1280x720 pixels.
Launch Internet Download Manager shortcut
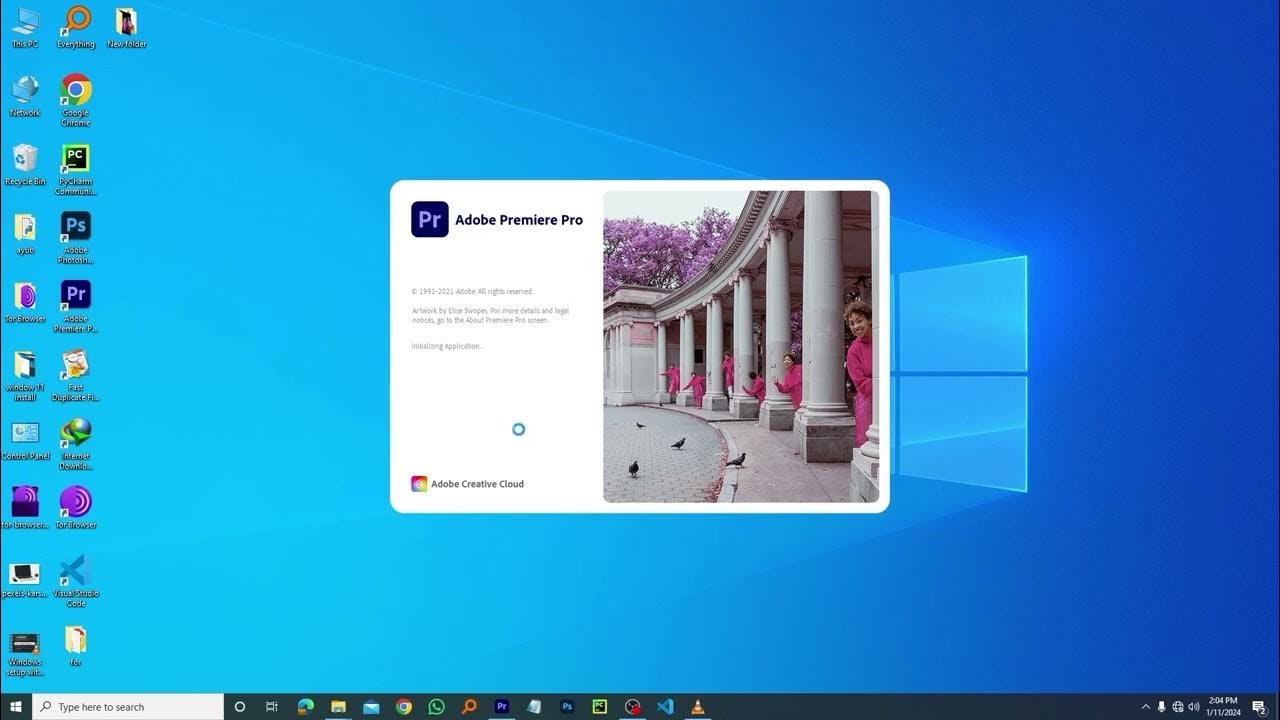[x=76, y=444]
